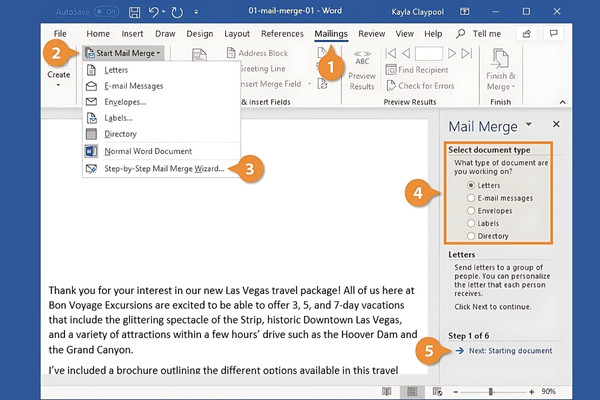Switch to the View tab
This screenshot has height=400, width=600.
click(404, 34)
